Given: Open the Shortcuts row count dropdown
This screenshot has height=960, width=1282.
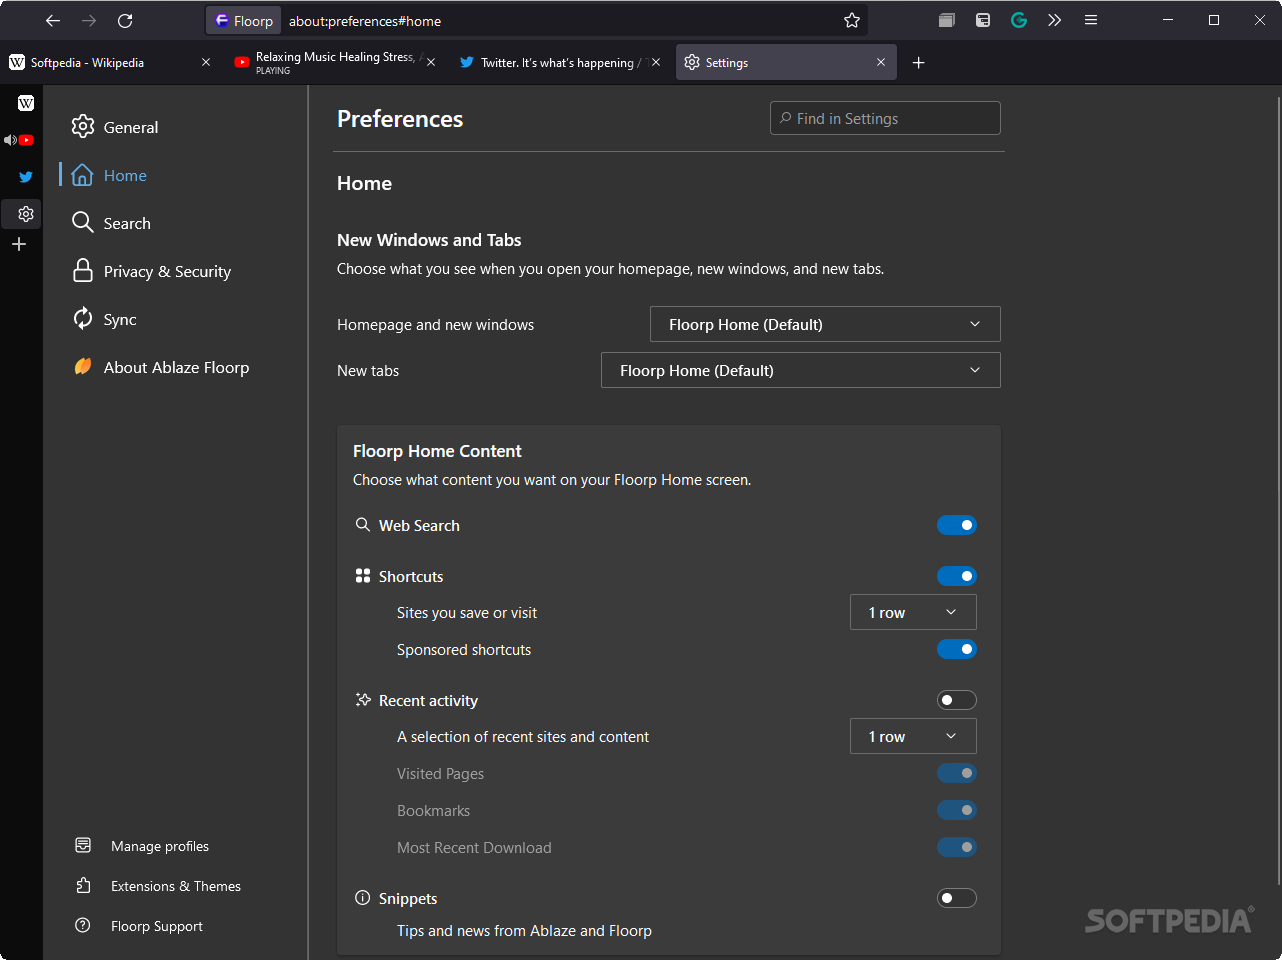Looking at the screenshot, I should (x=913, y=612).
